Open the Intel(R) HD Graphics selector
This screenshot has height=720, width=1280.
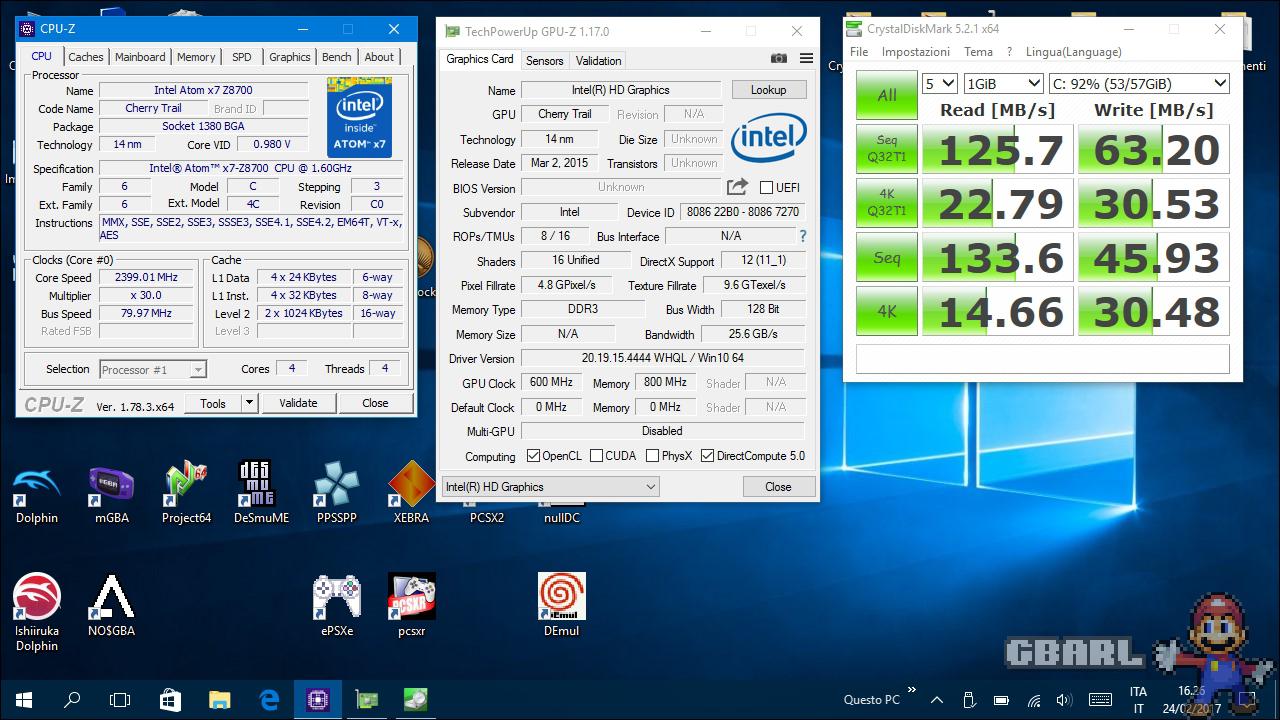550,487
